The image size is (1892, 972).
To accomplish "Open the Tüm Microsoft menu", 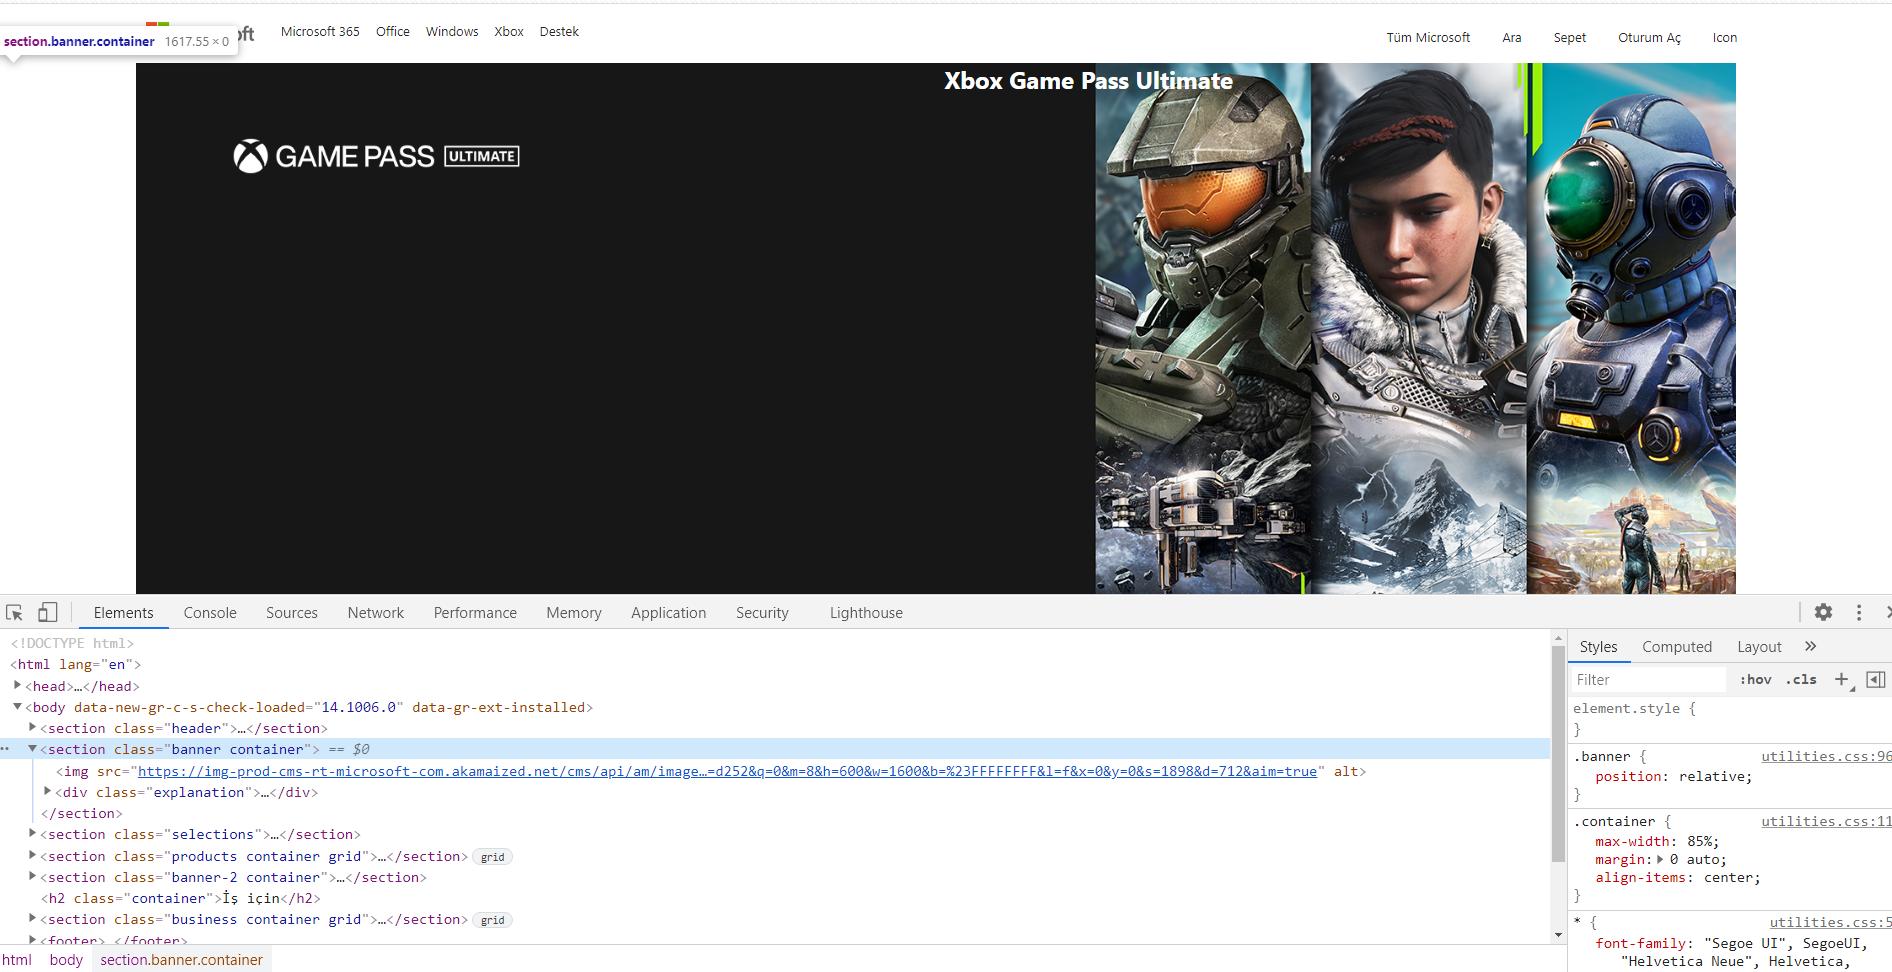I will 1428,38.
